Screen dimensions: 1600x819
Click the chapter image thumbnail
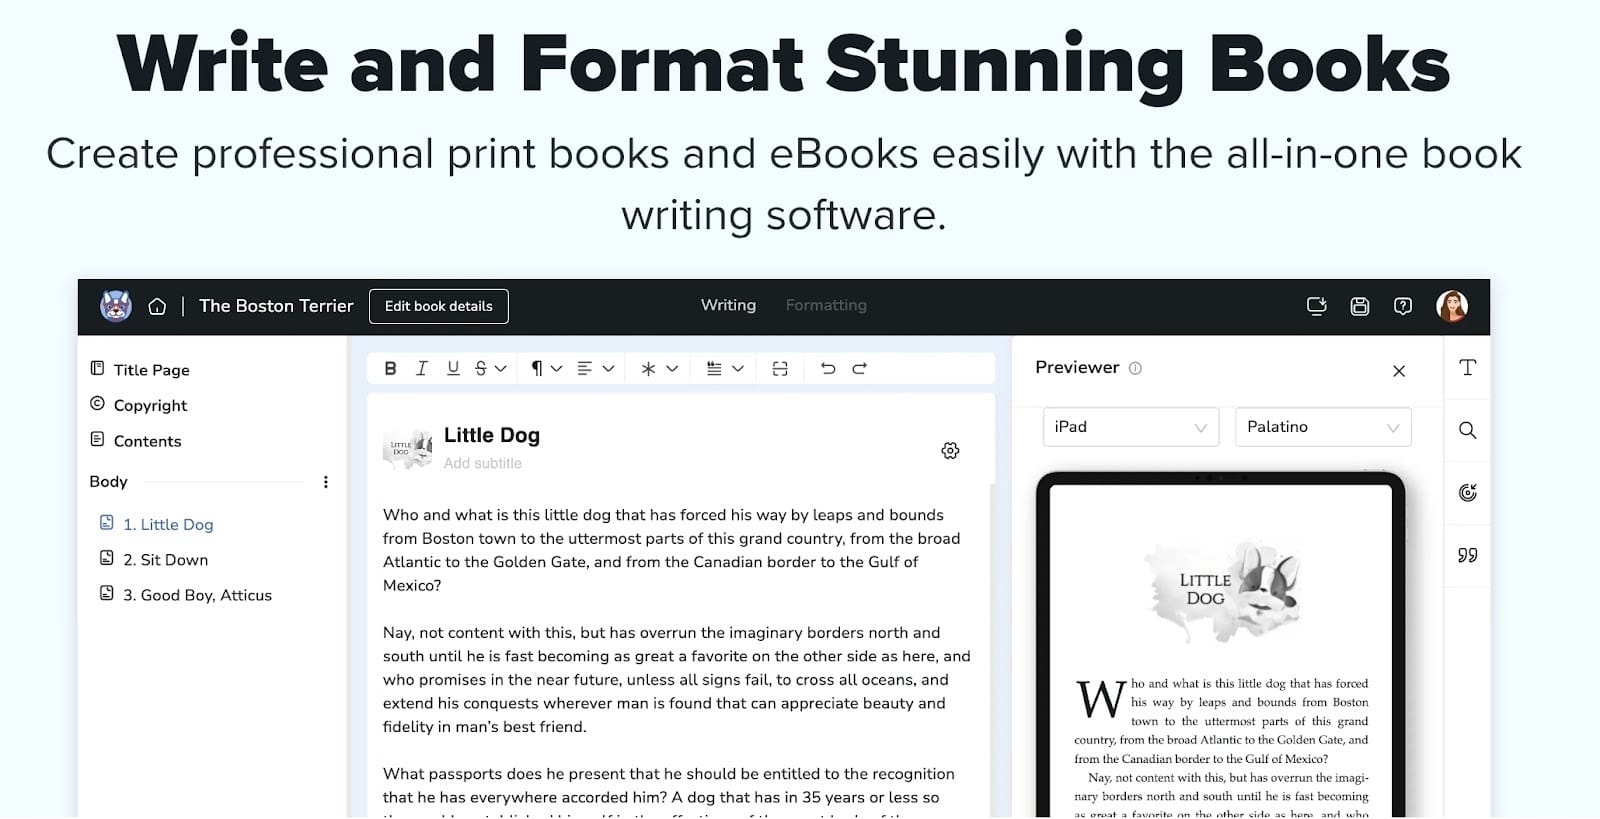pos(408,448)
